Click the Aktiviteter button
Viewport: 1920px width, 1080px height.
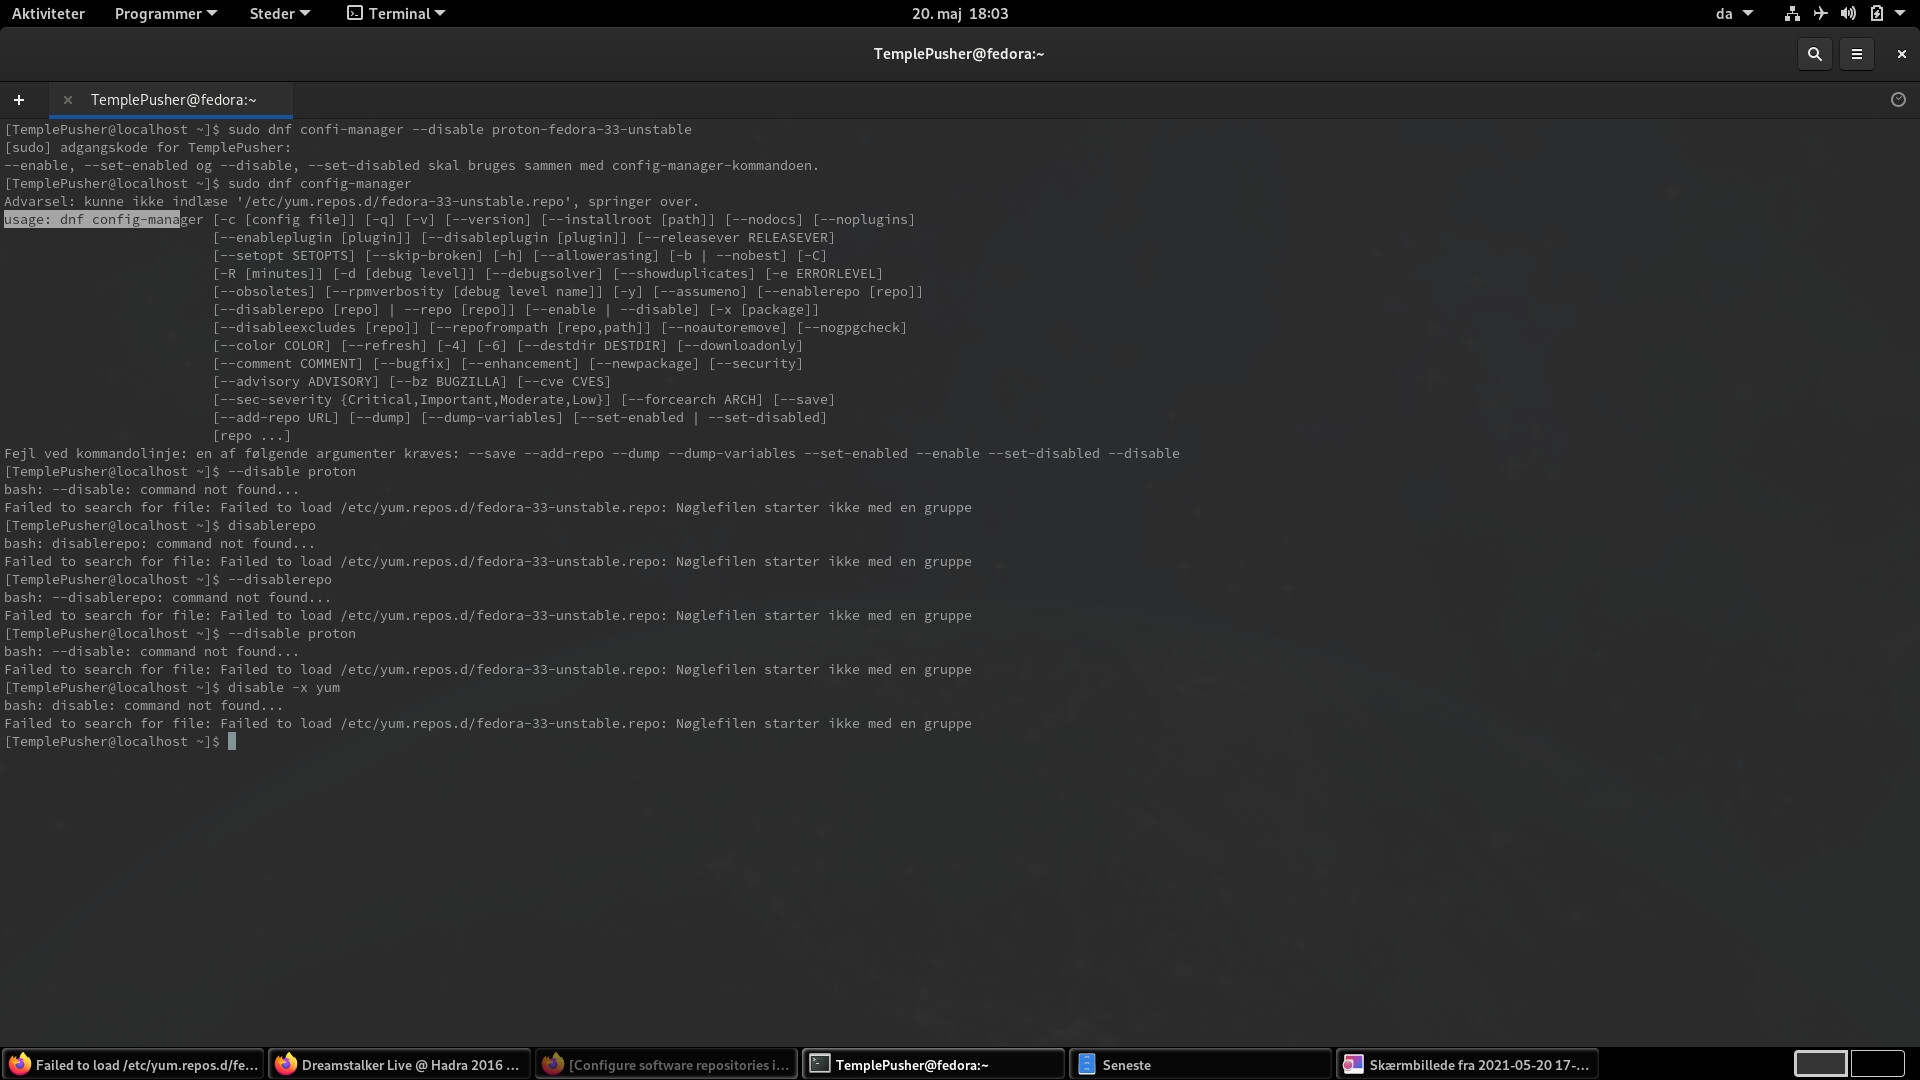point(48,14)
